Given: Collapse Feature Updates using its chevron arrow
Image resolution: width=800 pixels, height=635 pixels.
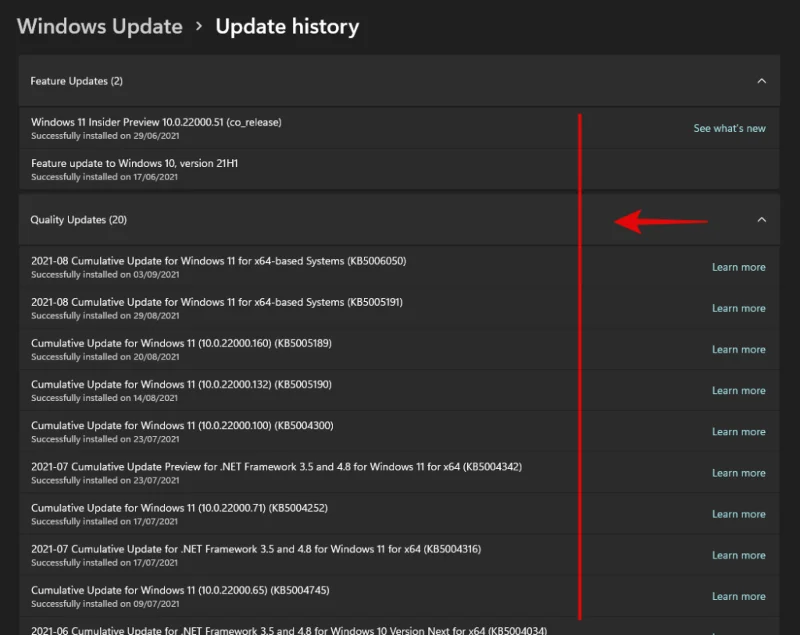Looking at the screenshot, I should click(x=761, y=81).
